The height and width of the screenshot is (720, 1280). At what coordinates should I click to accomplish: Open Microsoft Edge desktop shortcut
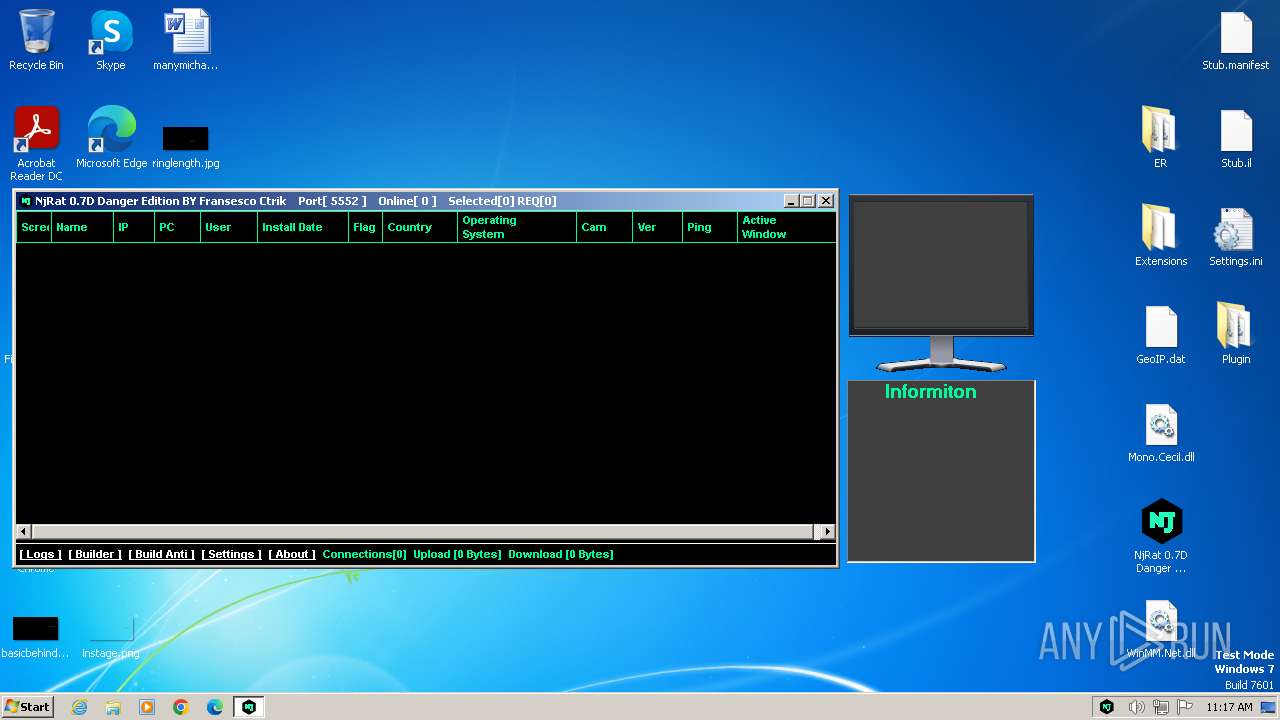click(x=111, y=138)
